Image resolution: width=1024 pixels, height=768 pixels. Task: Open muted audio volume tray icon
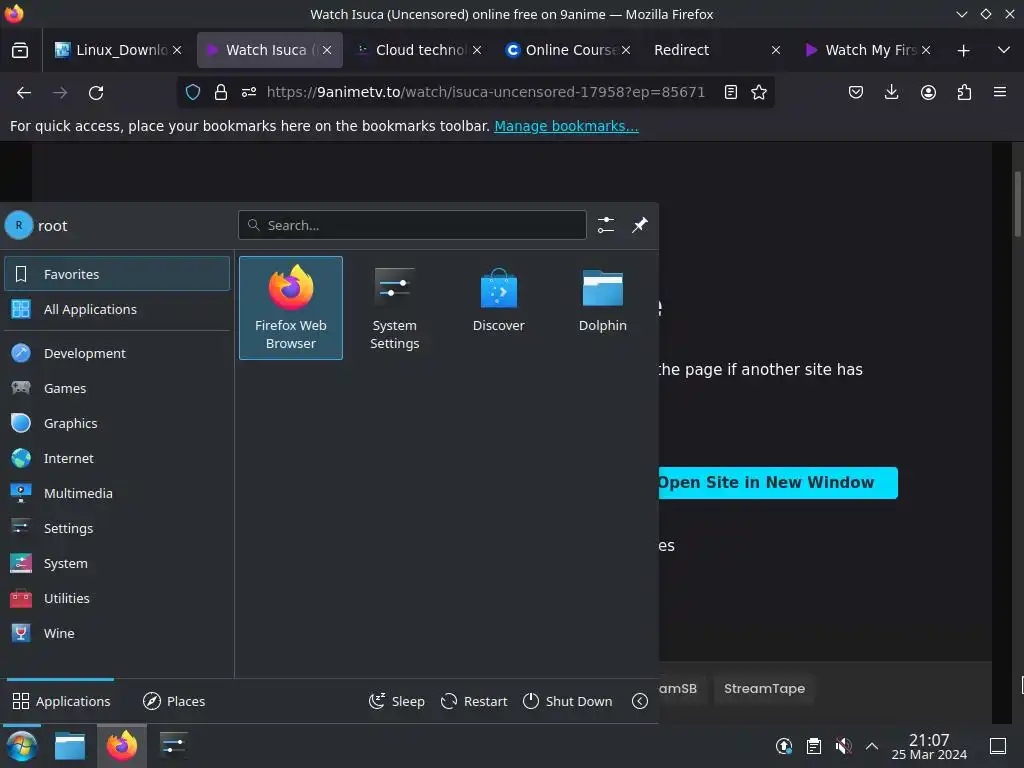843,746
